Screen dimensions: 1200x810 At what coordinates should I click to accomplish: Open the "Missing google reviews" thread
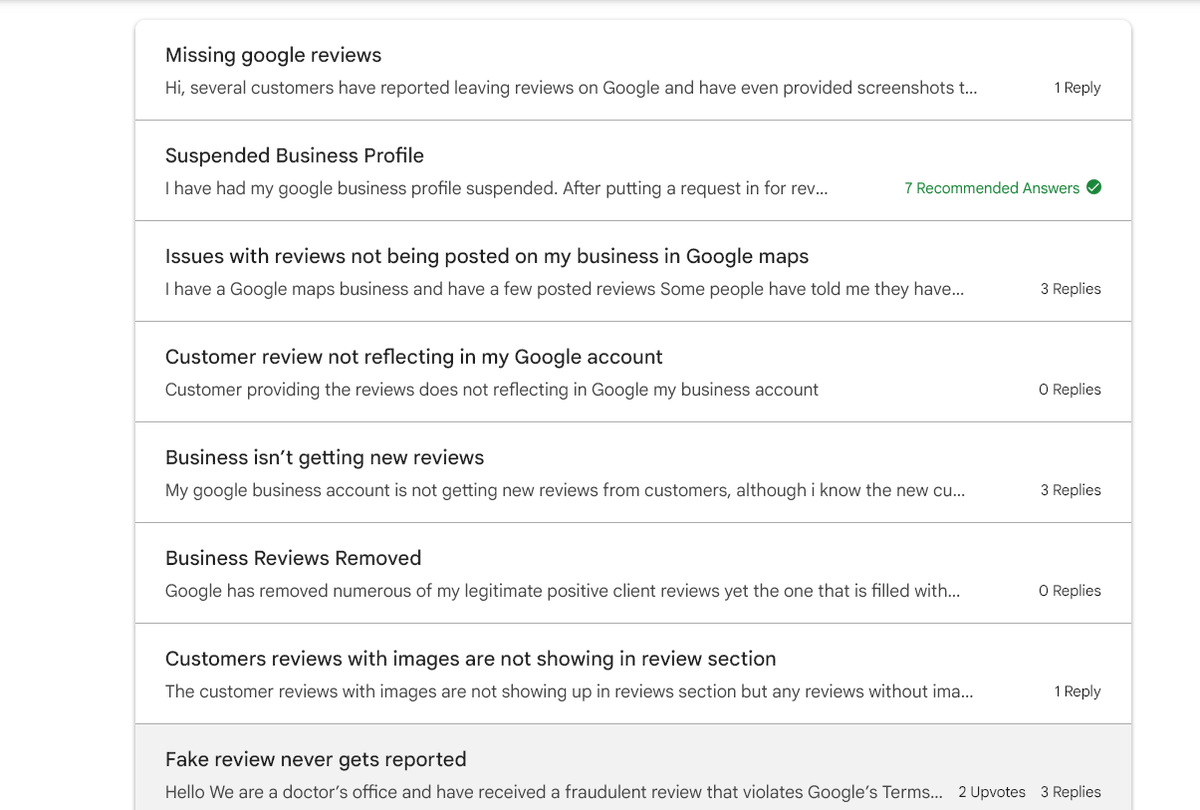click(273, 55)
